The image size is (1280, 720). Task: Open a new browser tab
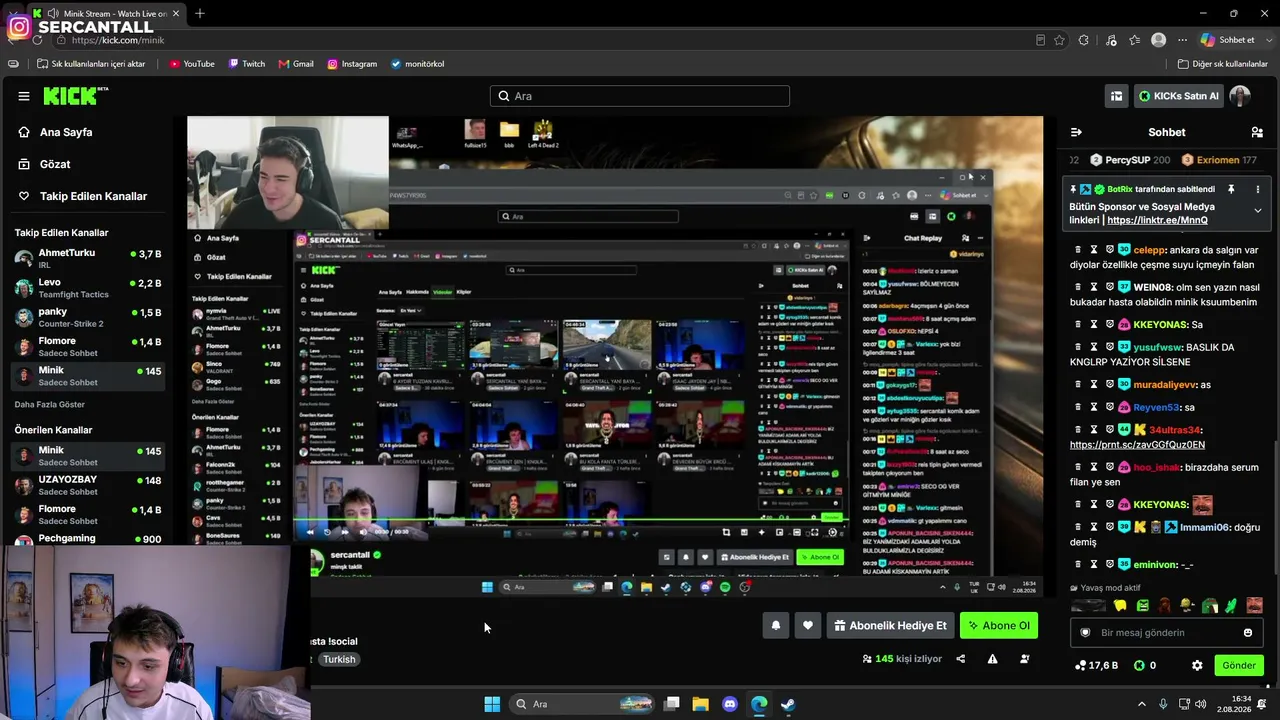coord(200,13)
